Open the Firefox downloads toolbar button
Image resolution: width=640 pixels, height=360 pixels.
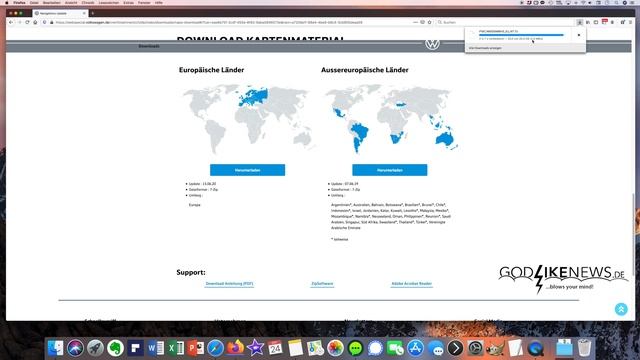coord(580,22)
